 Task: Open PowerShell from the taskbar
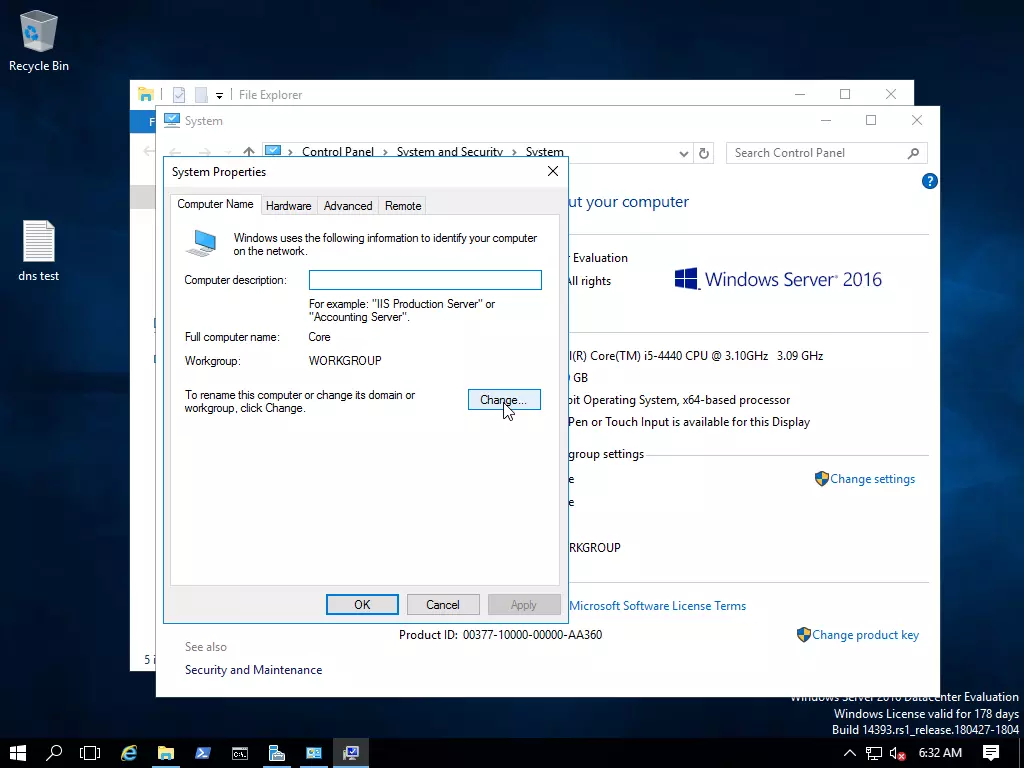(x=203, y=753)
